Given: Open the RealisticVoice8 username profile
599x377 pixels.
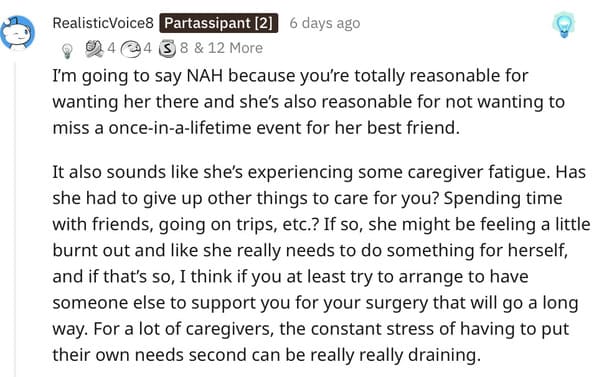Looking at the screenshot, I should coord(103,23).
